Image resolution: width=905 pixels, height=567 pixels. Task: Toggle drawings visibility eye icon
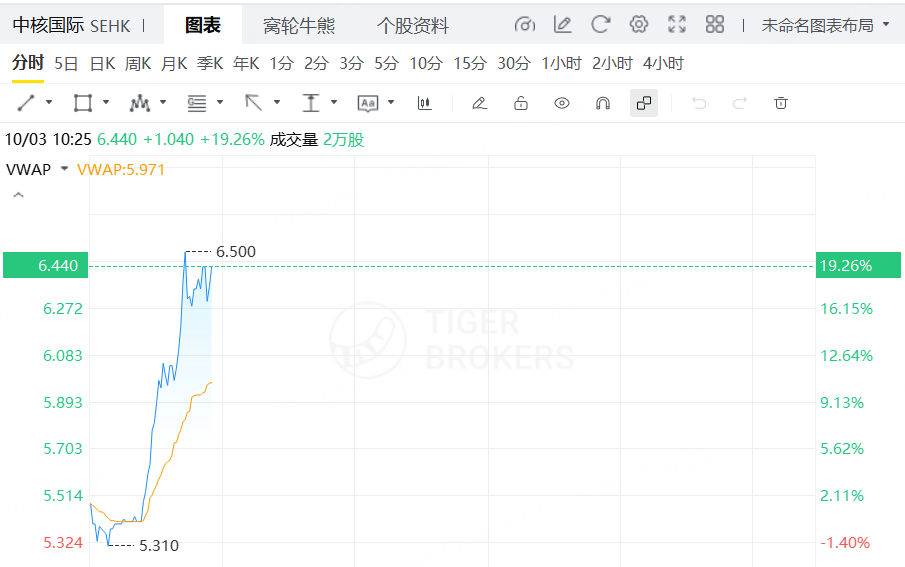point(562,103)
